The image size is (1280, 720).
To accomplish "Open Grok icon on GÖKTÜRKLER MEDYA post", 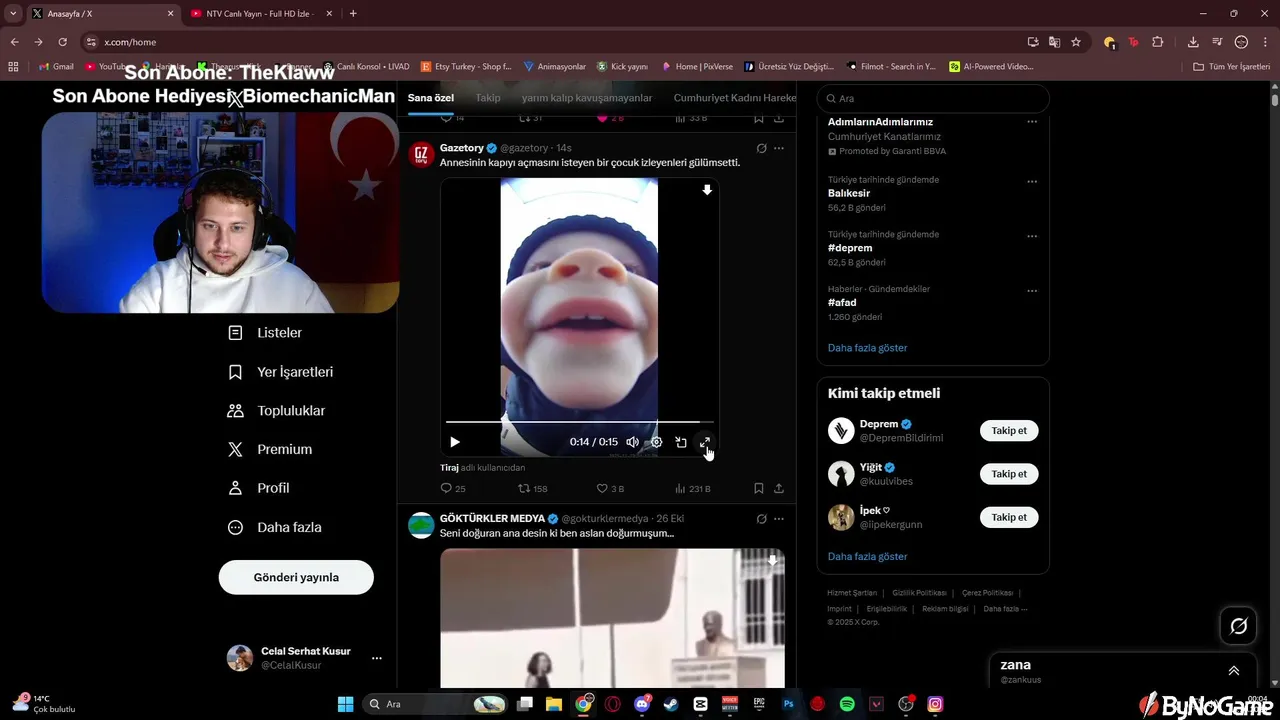I will (x=761, y=519).
